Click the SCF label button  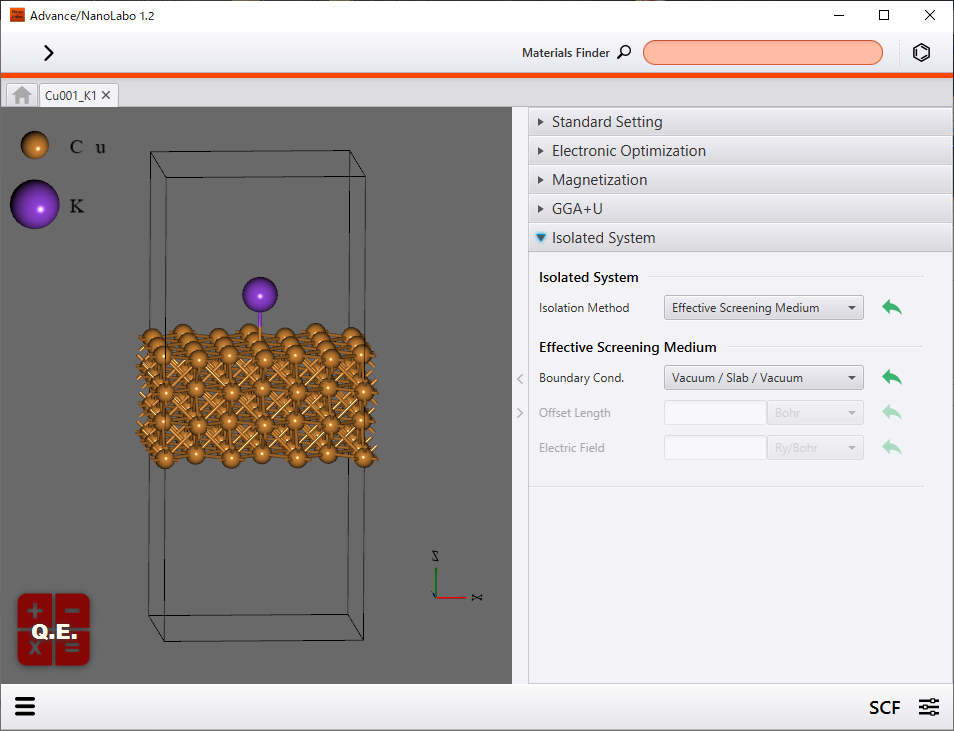tap(884, 708)
